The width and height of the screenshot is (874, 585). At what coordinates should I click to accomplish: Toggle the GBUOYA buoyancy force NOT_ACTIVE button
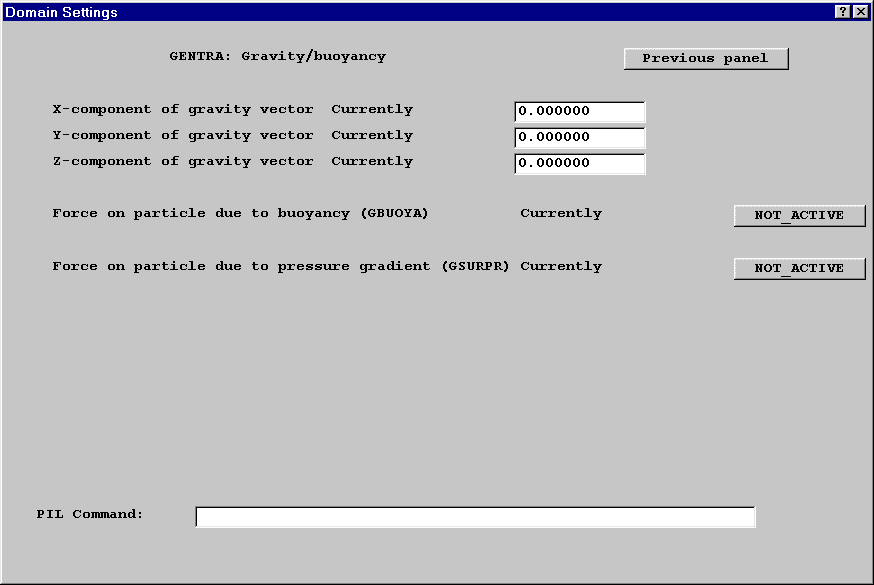[x=799, y=216]
